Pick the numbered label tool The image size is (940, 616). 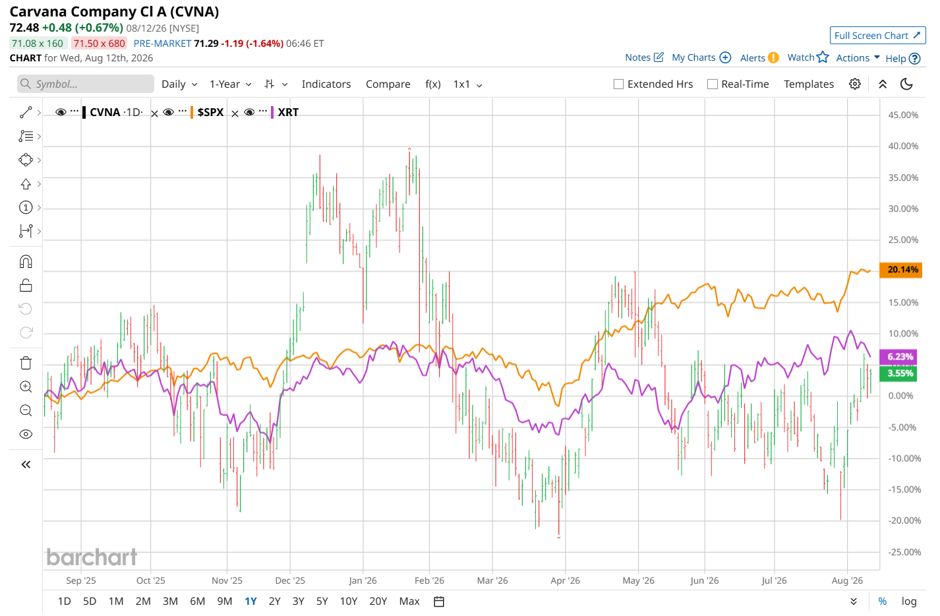25,207
